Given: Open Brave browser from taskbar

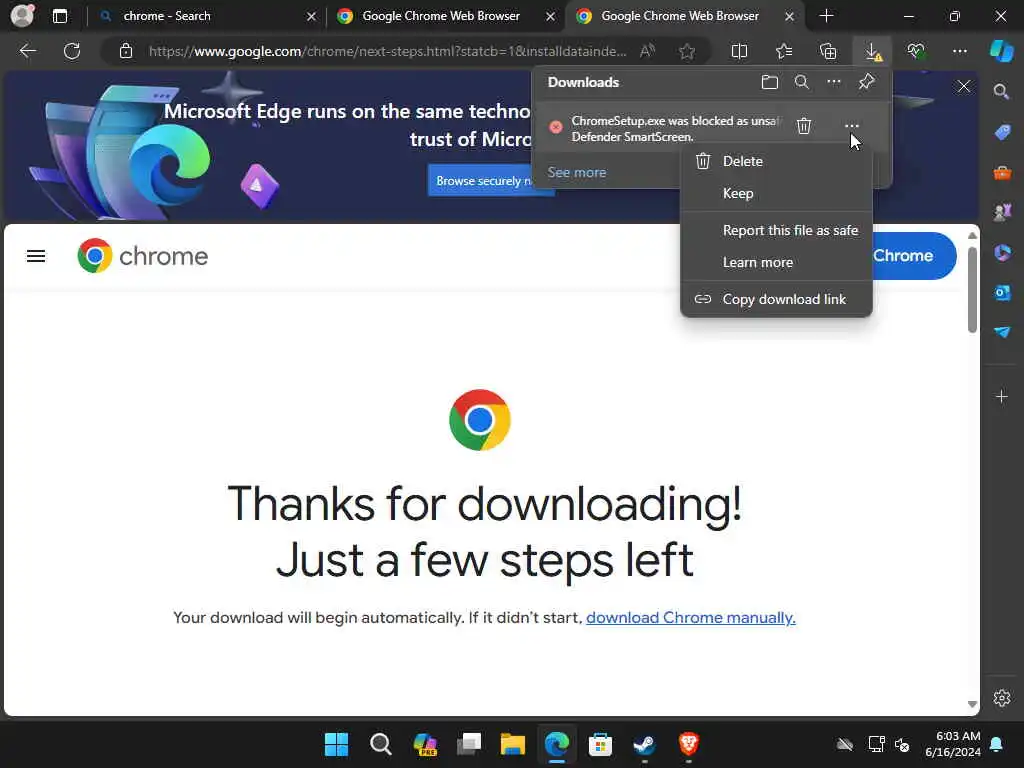Looking at the screenshot, I should 688,744.
